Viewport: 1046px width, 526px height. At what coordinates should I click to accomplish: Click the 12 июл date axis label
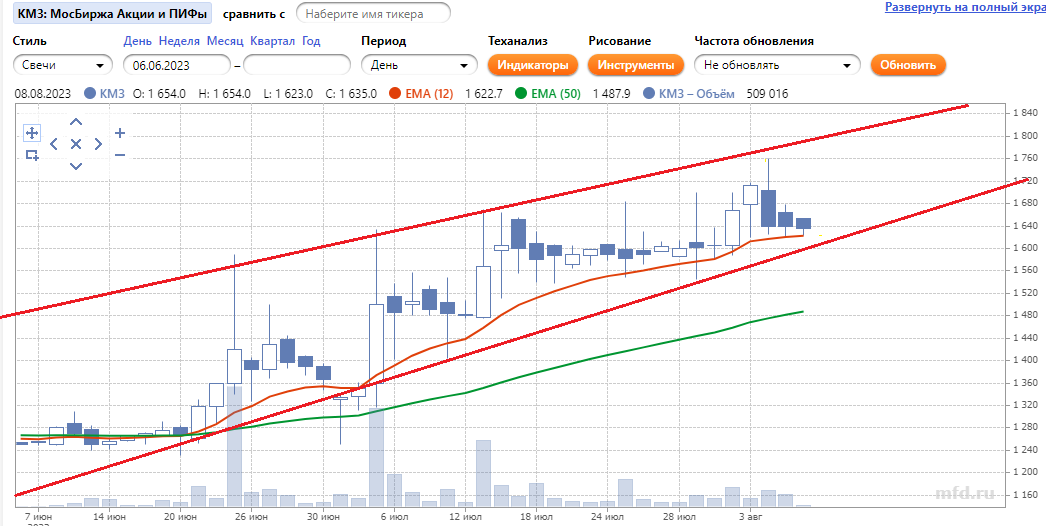click(x=466, y=517)
